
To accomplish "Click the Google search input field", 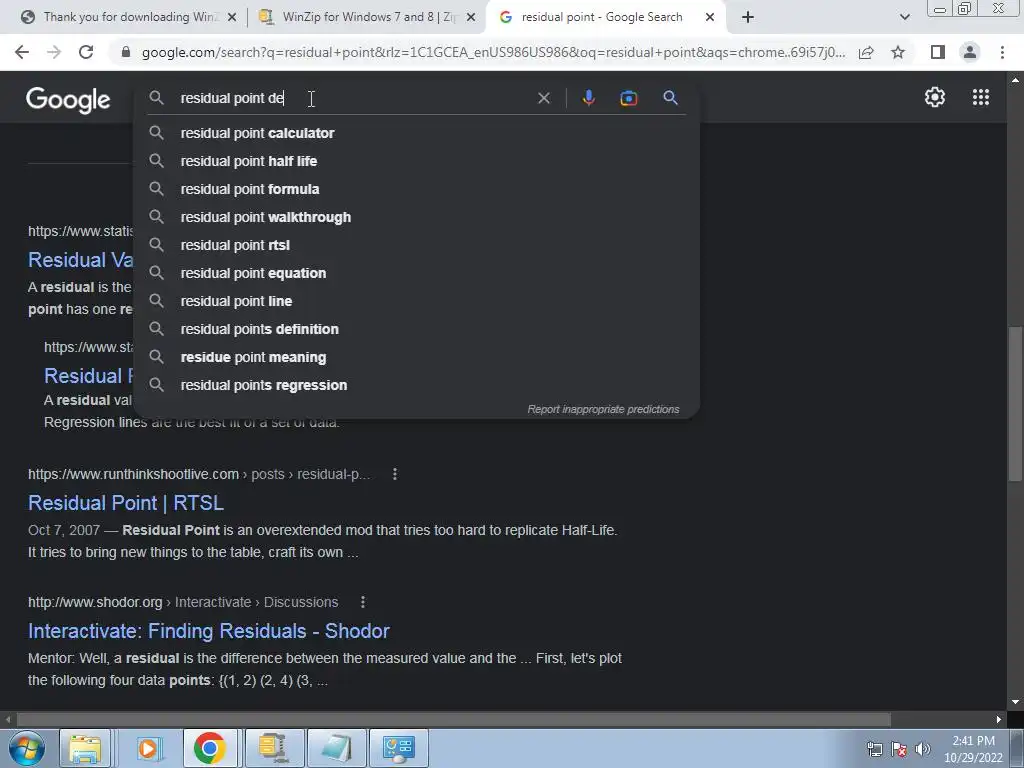I will 353,98.
